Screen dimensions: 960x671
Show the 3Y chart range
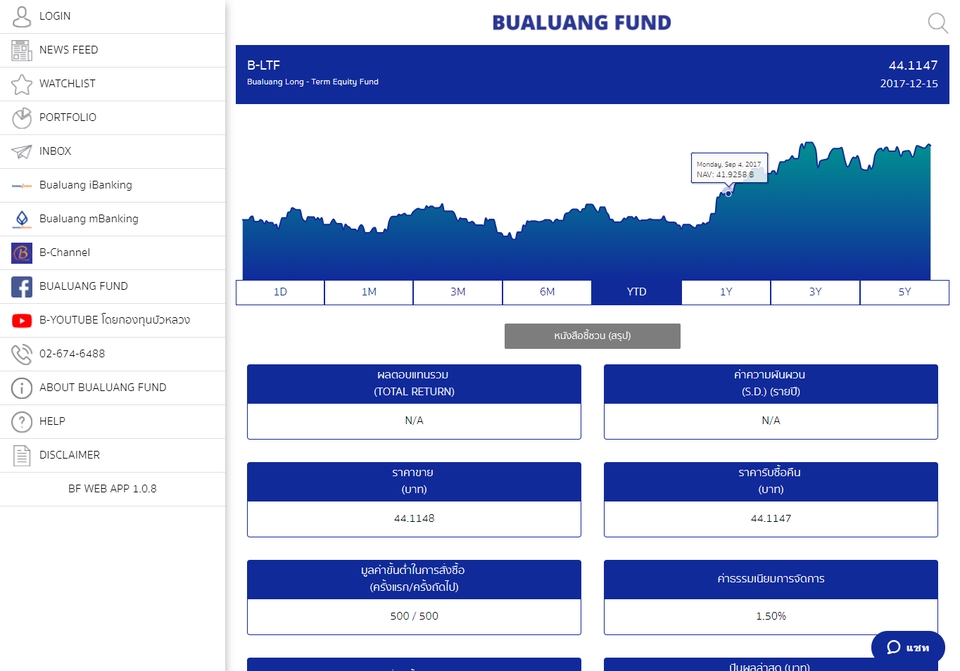pos(815,292)
